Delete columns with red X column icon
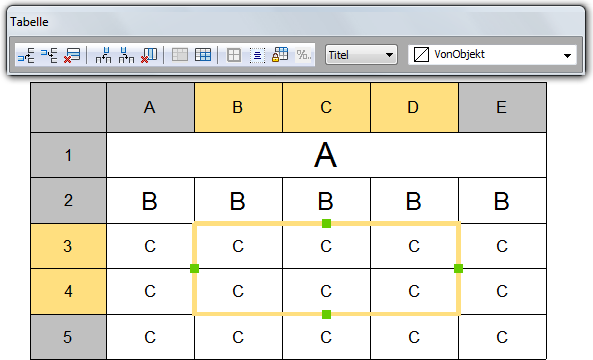The height and width of the screenshot is (360, 593). [149, 55]
